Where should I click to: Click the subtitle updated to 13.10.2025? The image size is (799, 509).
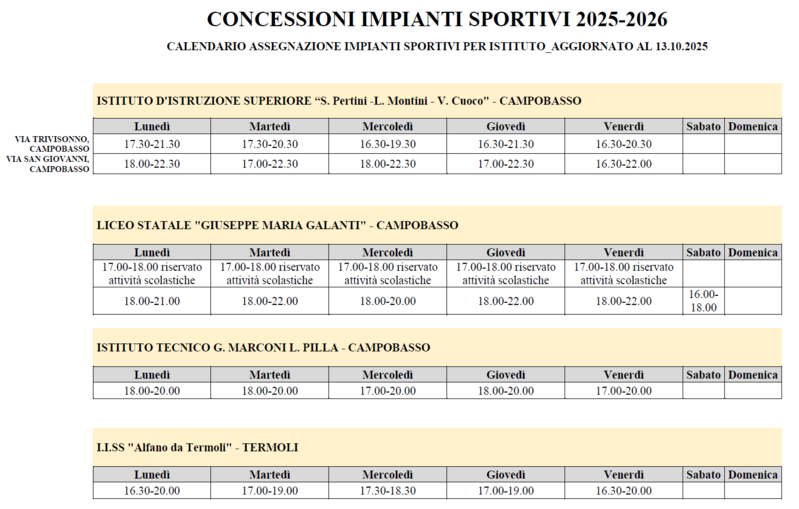[x=438, y=47]
